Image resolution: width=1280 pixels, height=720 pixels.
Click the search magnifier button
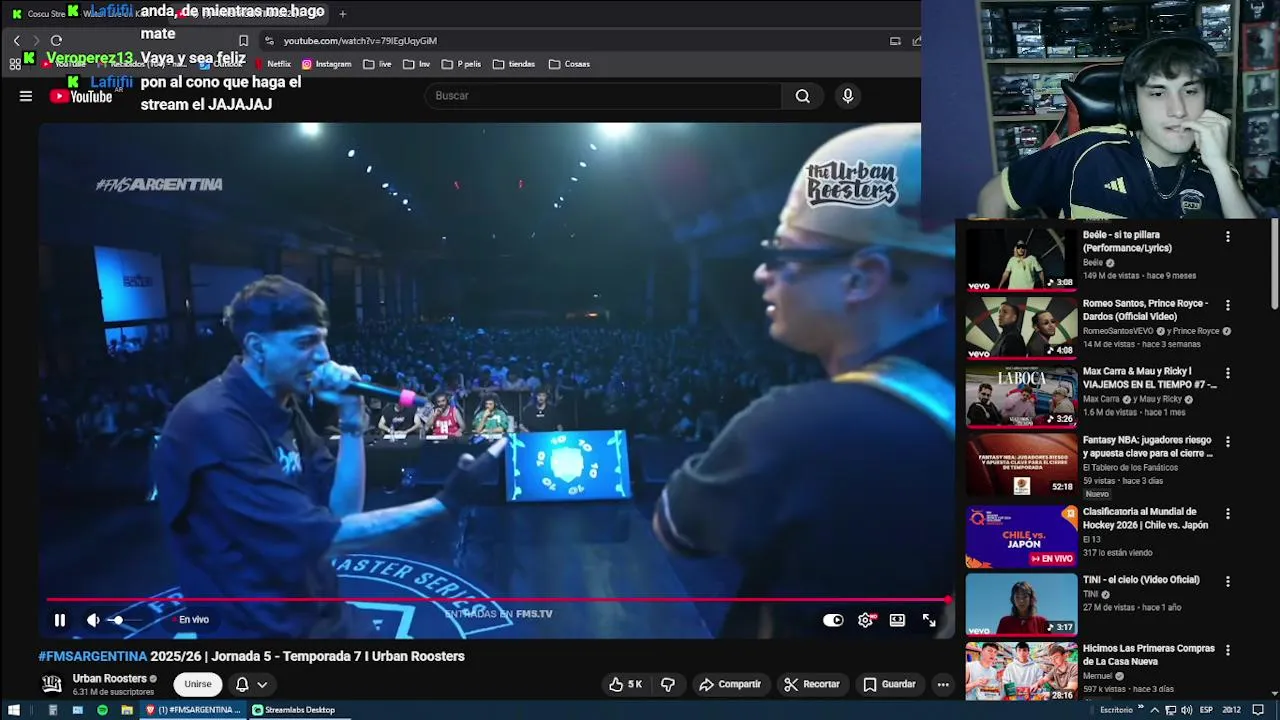(802, 96)
